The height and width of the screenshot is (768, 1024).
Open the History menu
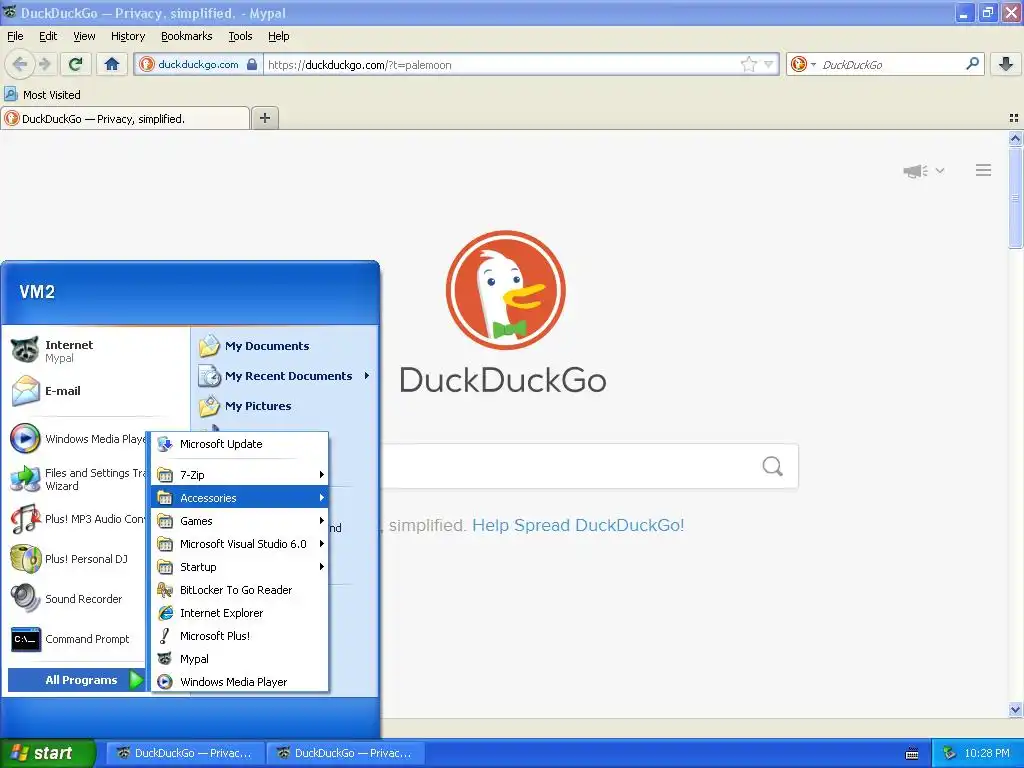128,36
